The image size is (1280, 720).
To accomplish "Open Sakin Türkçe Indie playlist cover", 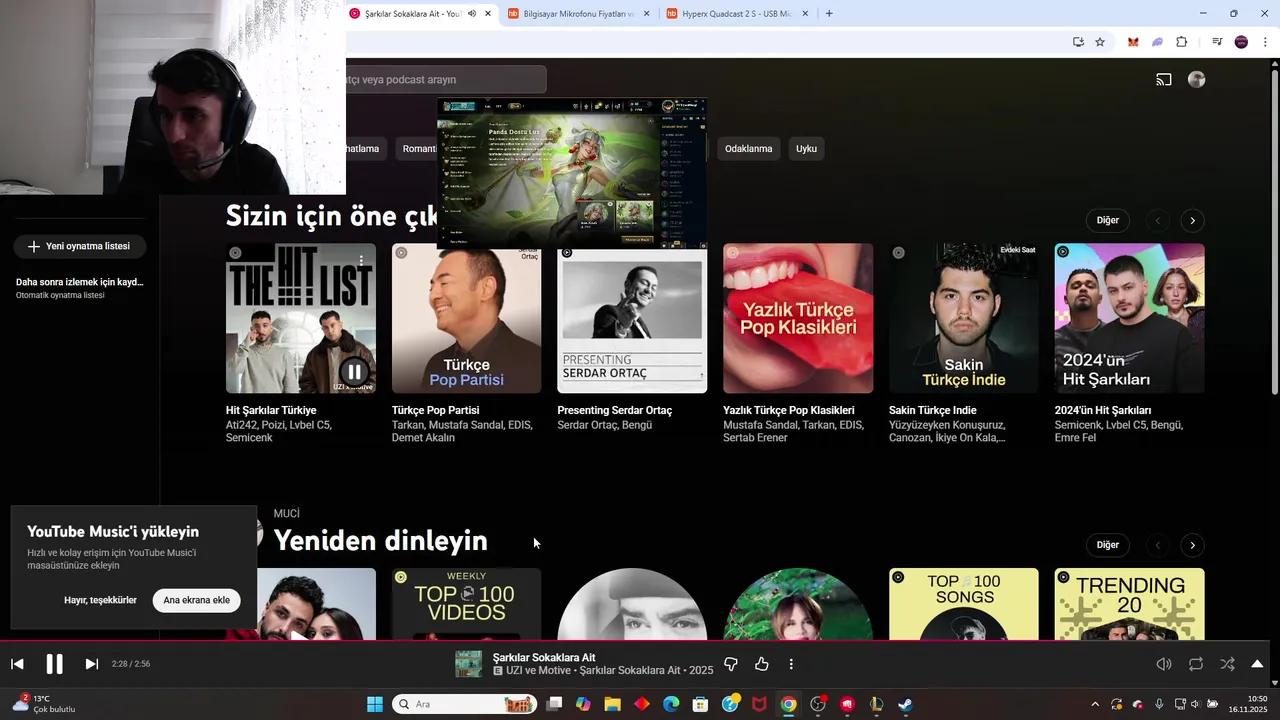I will point(964,319).
